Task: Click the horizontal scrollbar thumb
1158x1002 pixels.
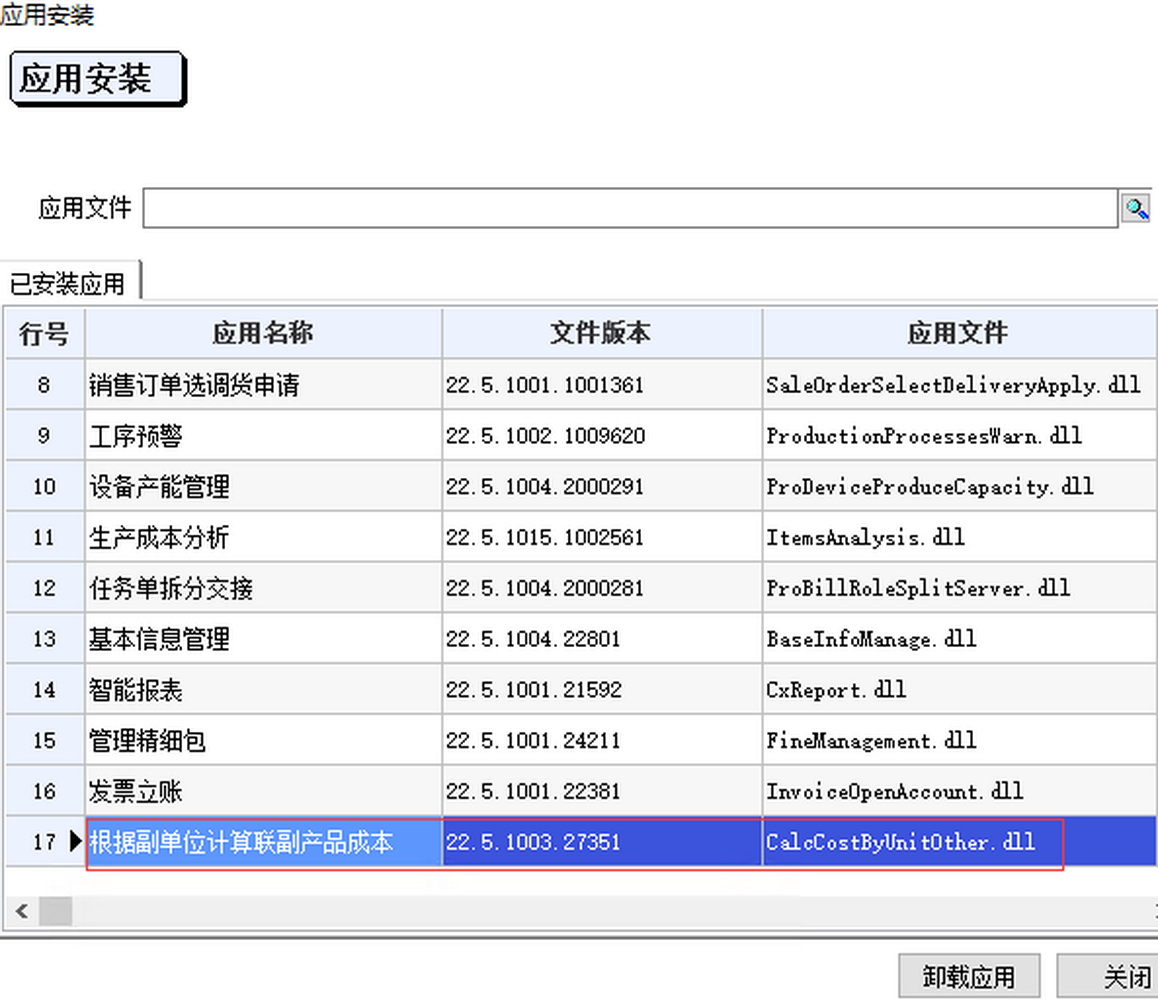Action: pyautogui.click(x=56, y=910)
